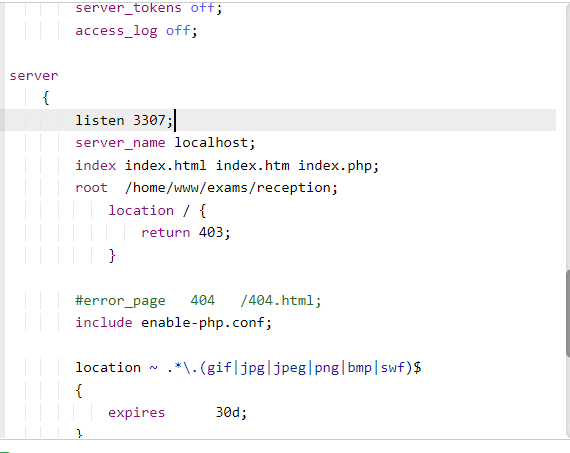This screenshot has width=570, height=453.
Task: Click the commented '#error_page 404 /404.html;' line
Action: point(198,301)
